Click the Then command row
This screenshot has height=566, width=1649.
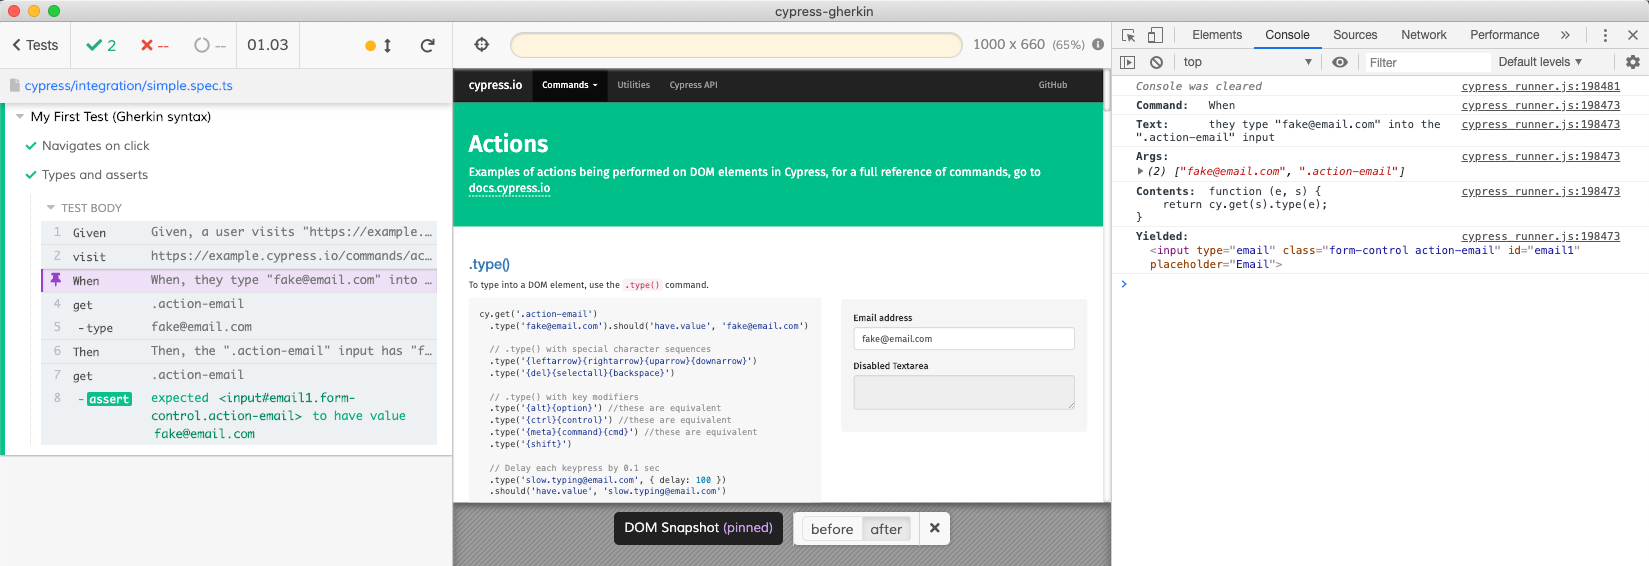coord(239,351)
